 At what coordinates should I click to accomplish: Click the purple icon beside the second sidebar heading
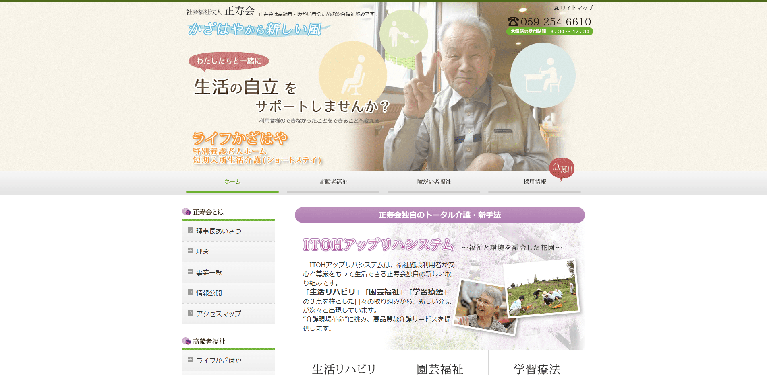(186, 340)
